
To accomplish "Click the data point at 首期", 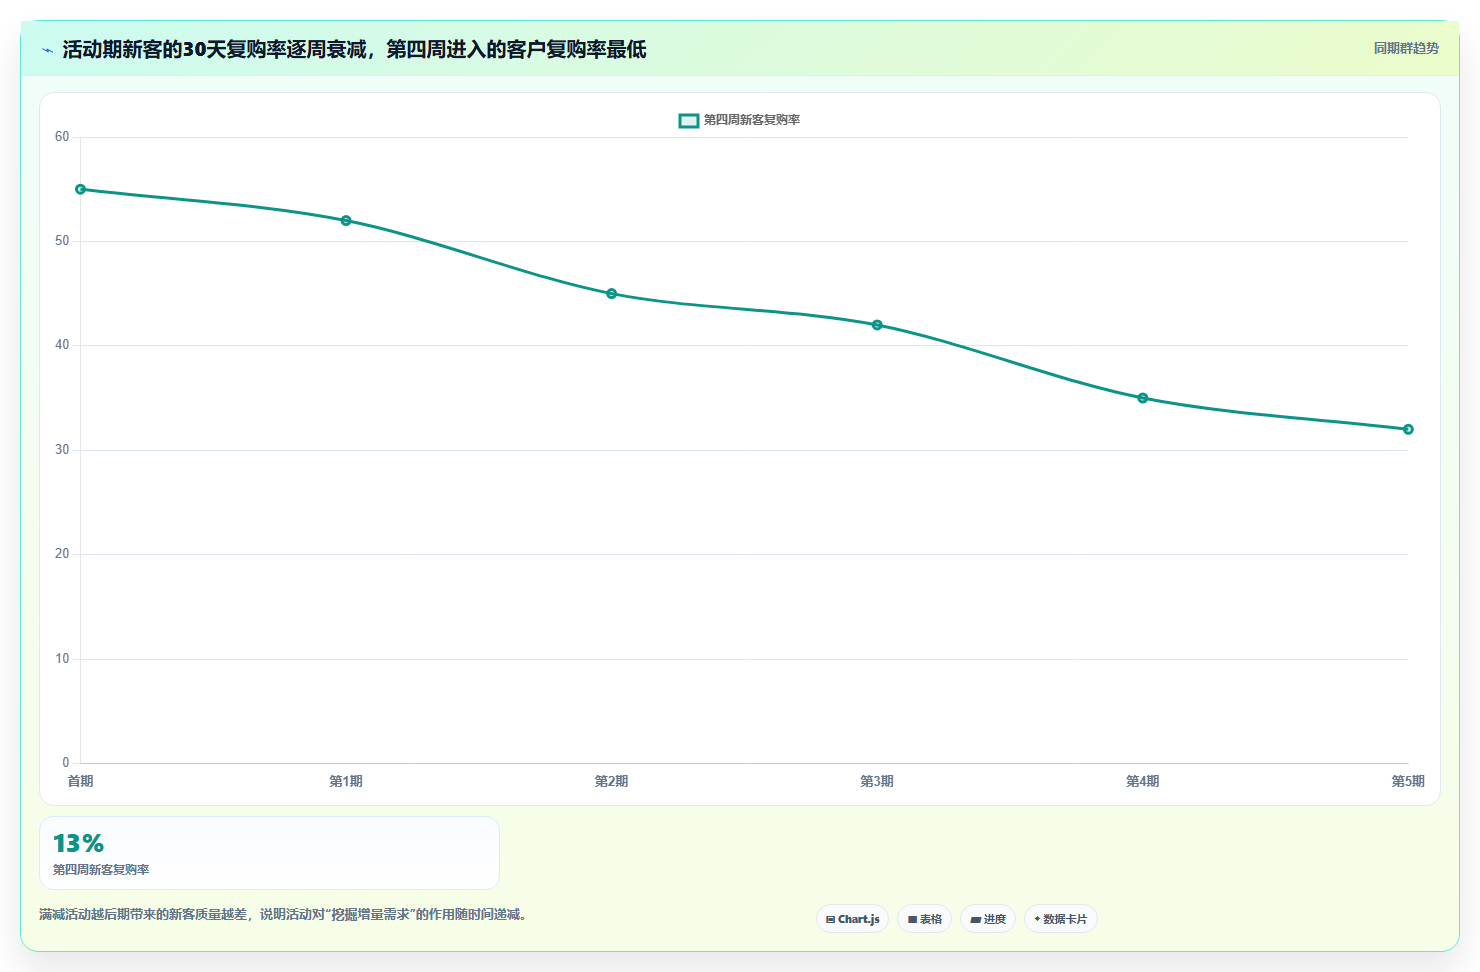I will (x=81, y=189).
